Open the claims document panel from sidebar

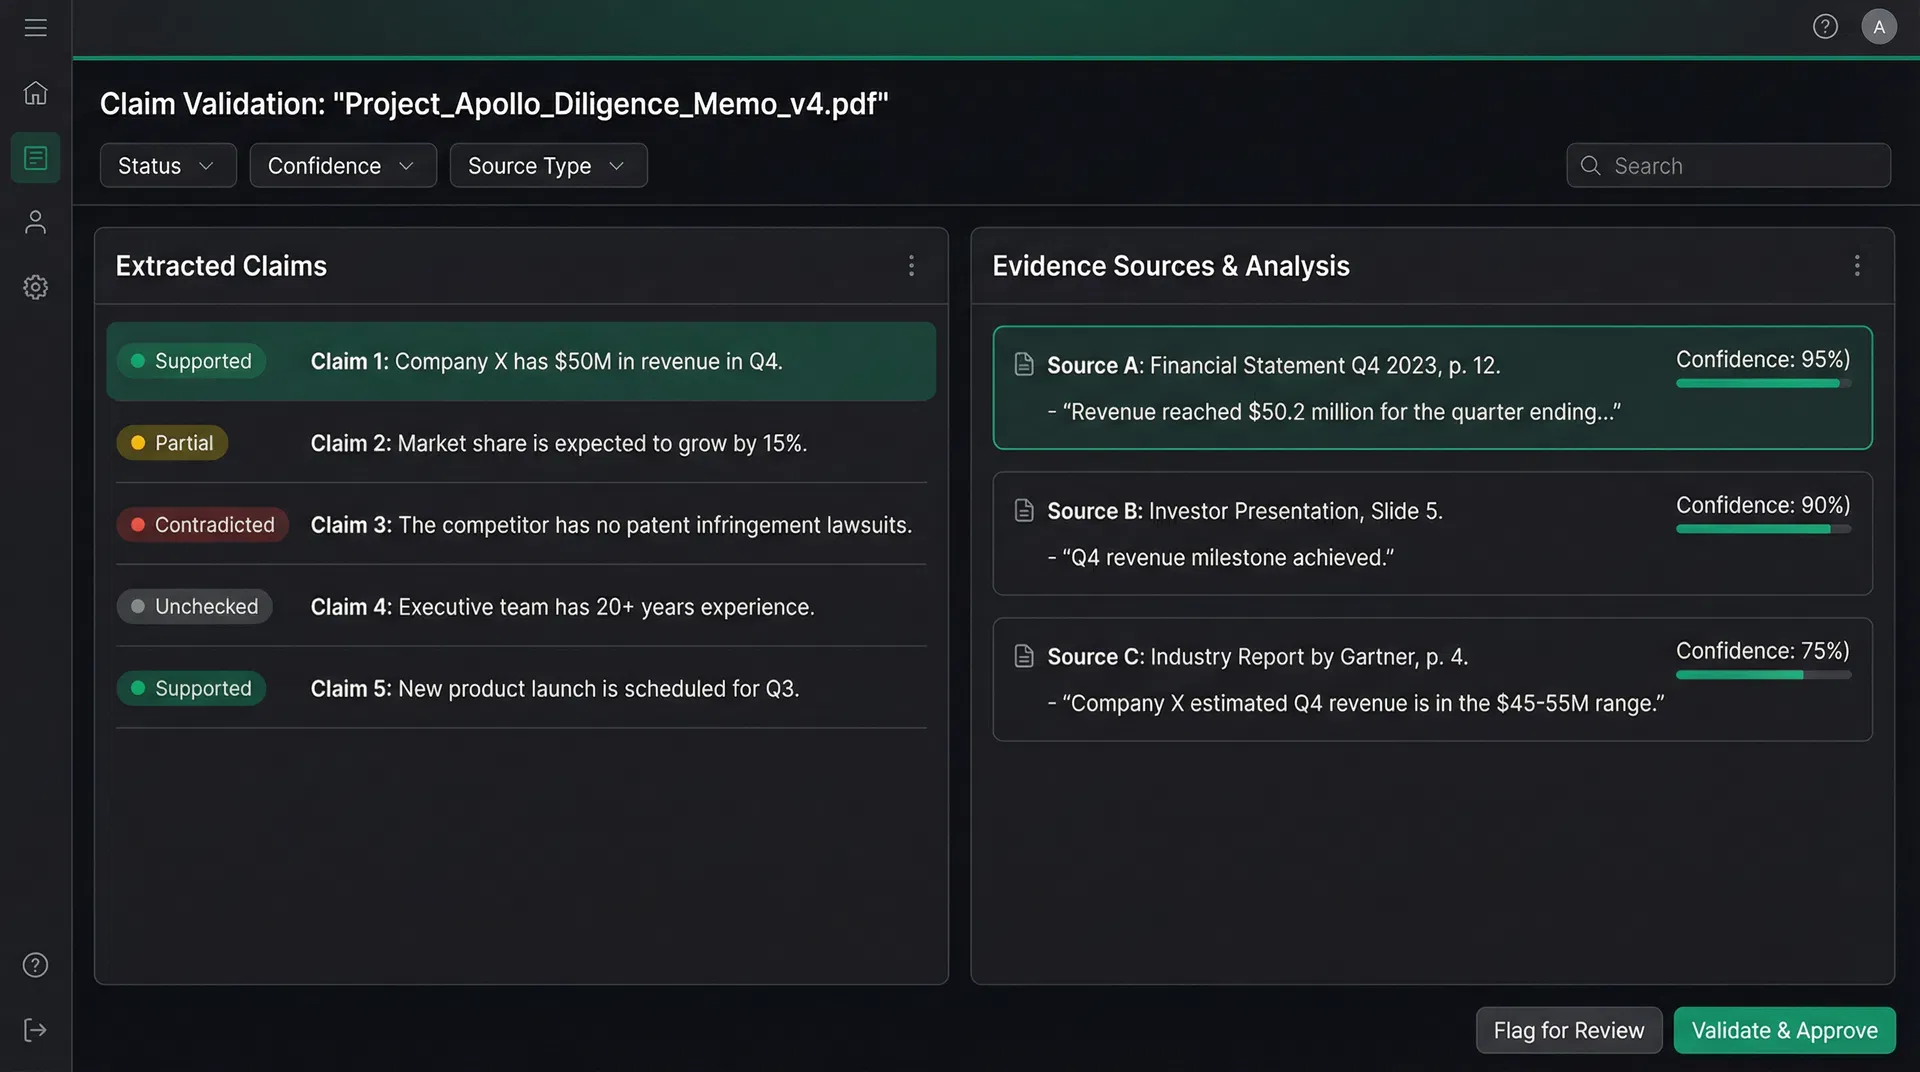tap(35, 157)
